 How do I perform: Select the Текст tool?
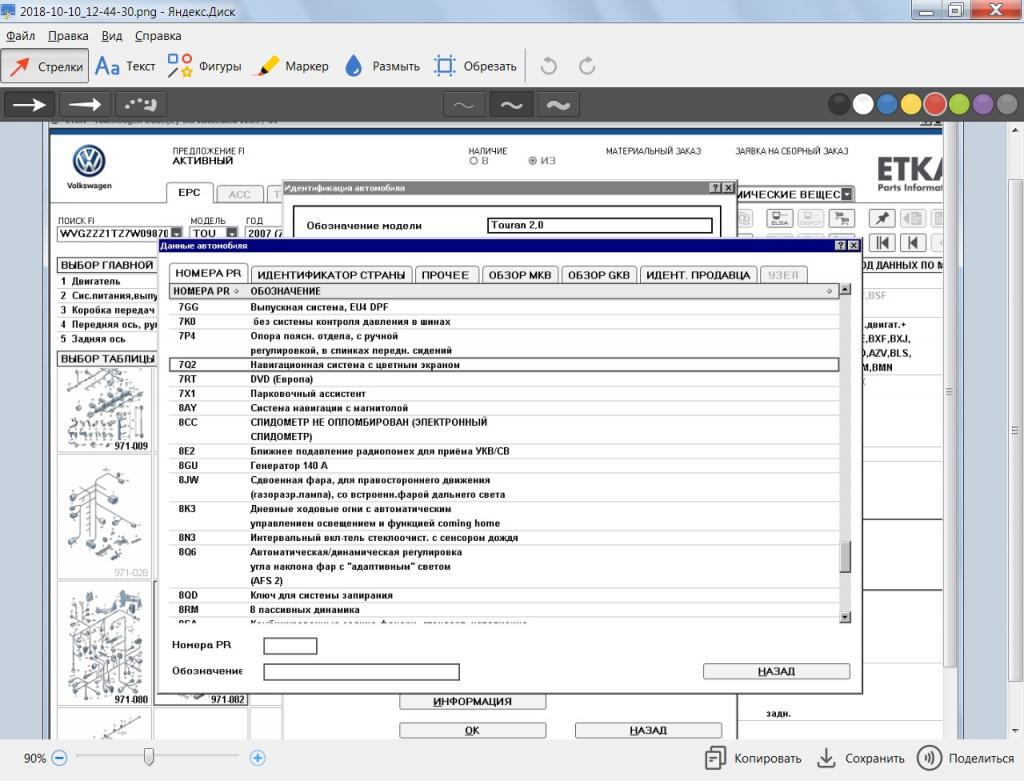[x=125, y=67]
